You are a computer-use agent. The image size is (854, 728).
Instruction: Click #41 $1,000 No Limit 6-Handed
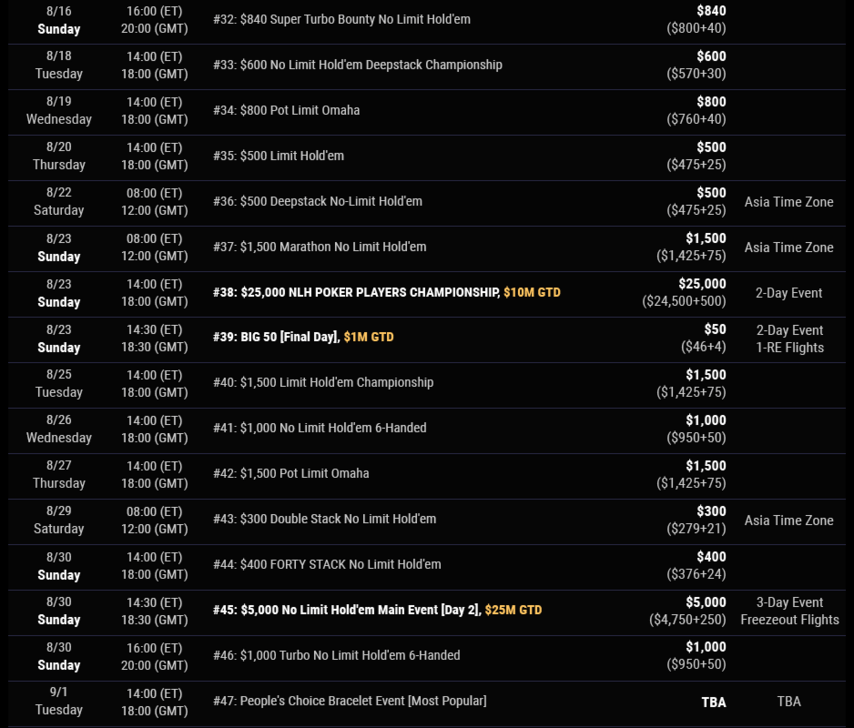[319, 428]
